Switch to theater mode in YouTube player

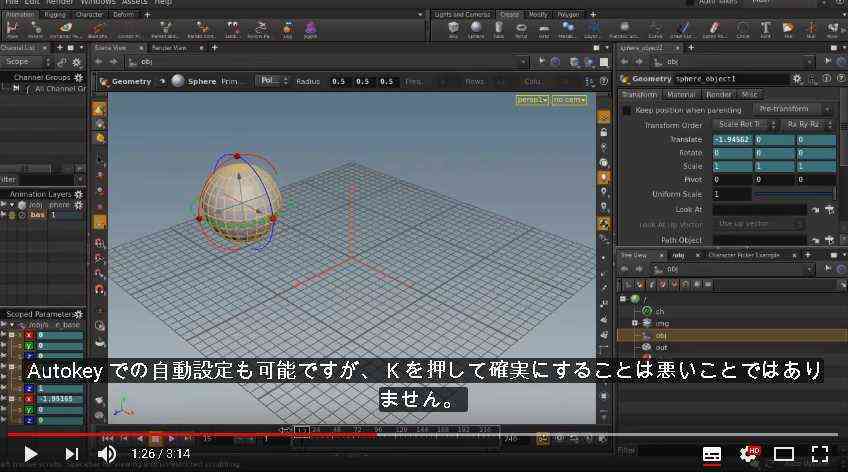[x=784, y=454]
